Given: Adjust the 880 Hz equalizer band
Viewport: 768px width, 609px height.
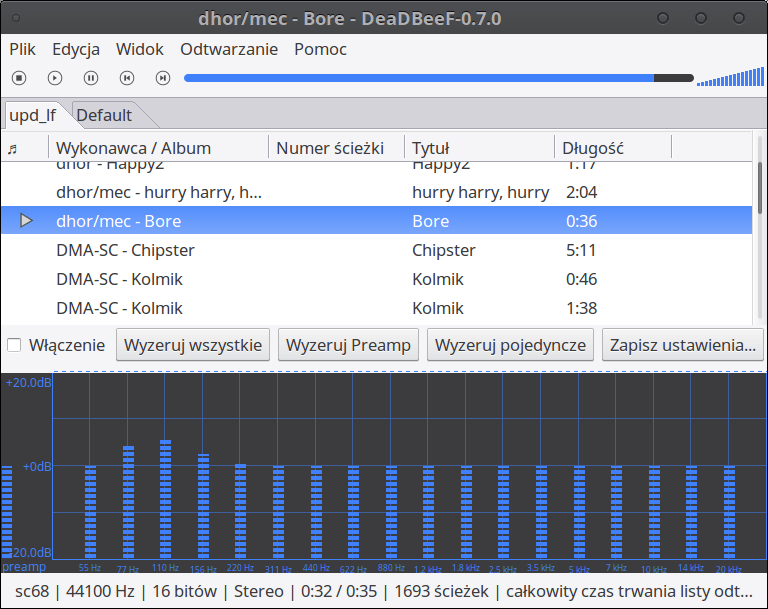Looking at the screenshot, I should 391,512.
